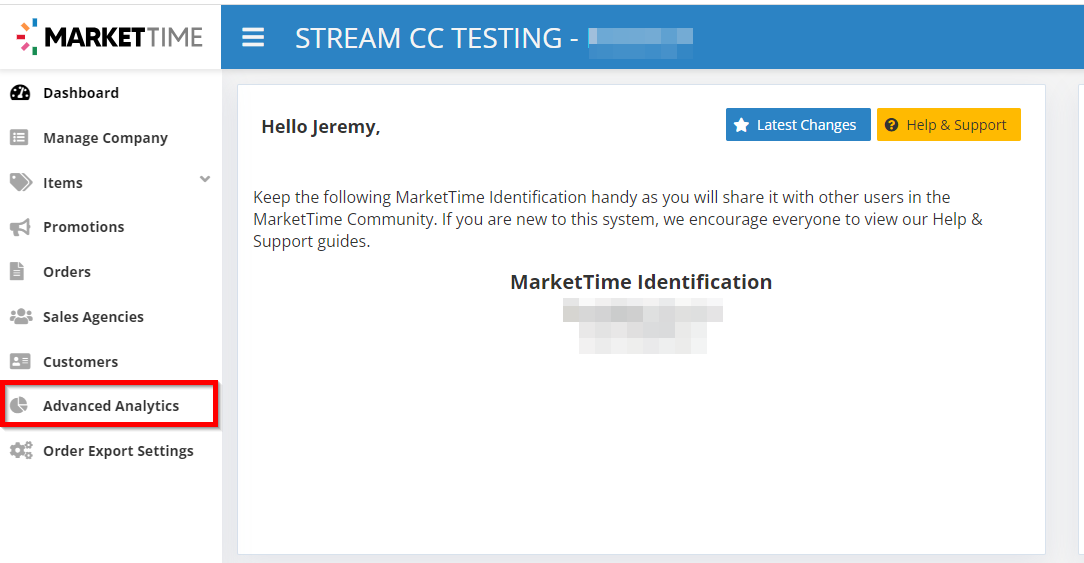Click the Customers ID card icon
Viewport: 1084px width, 563px height.
(x=20, y=362)
